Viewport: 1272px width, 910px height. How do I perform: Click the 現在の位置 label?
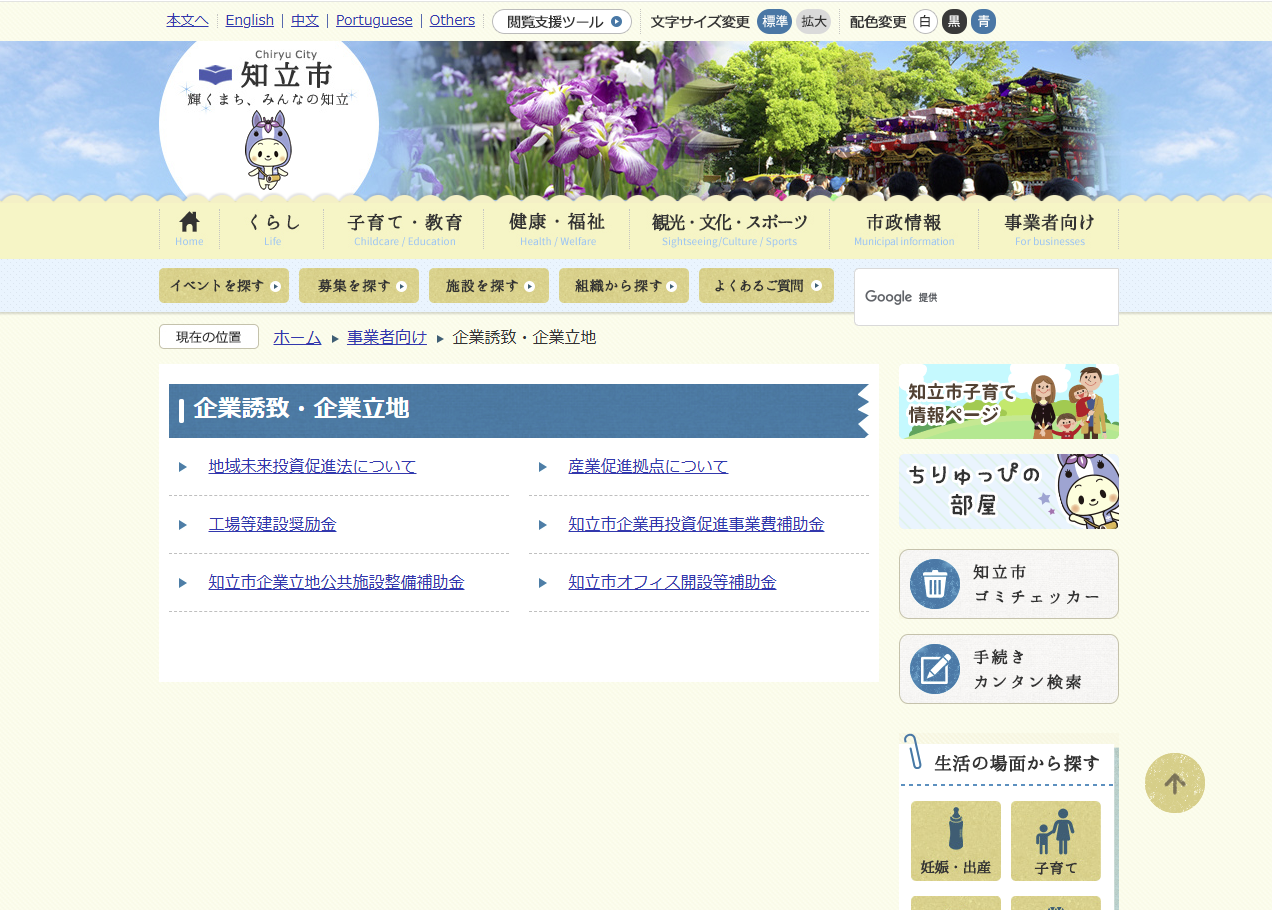[x=209, y=337]
